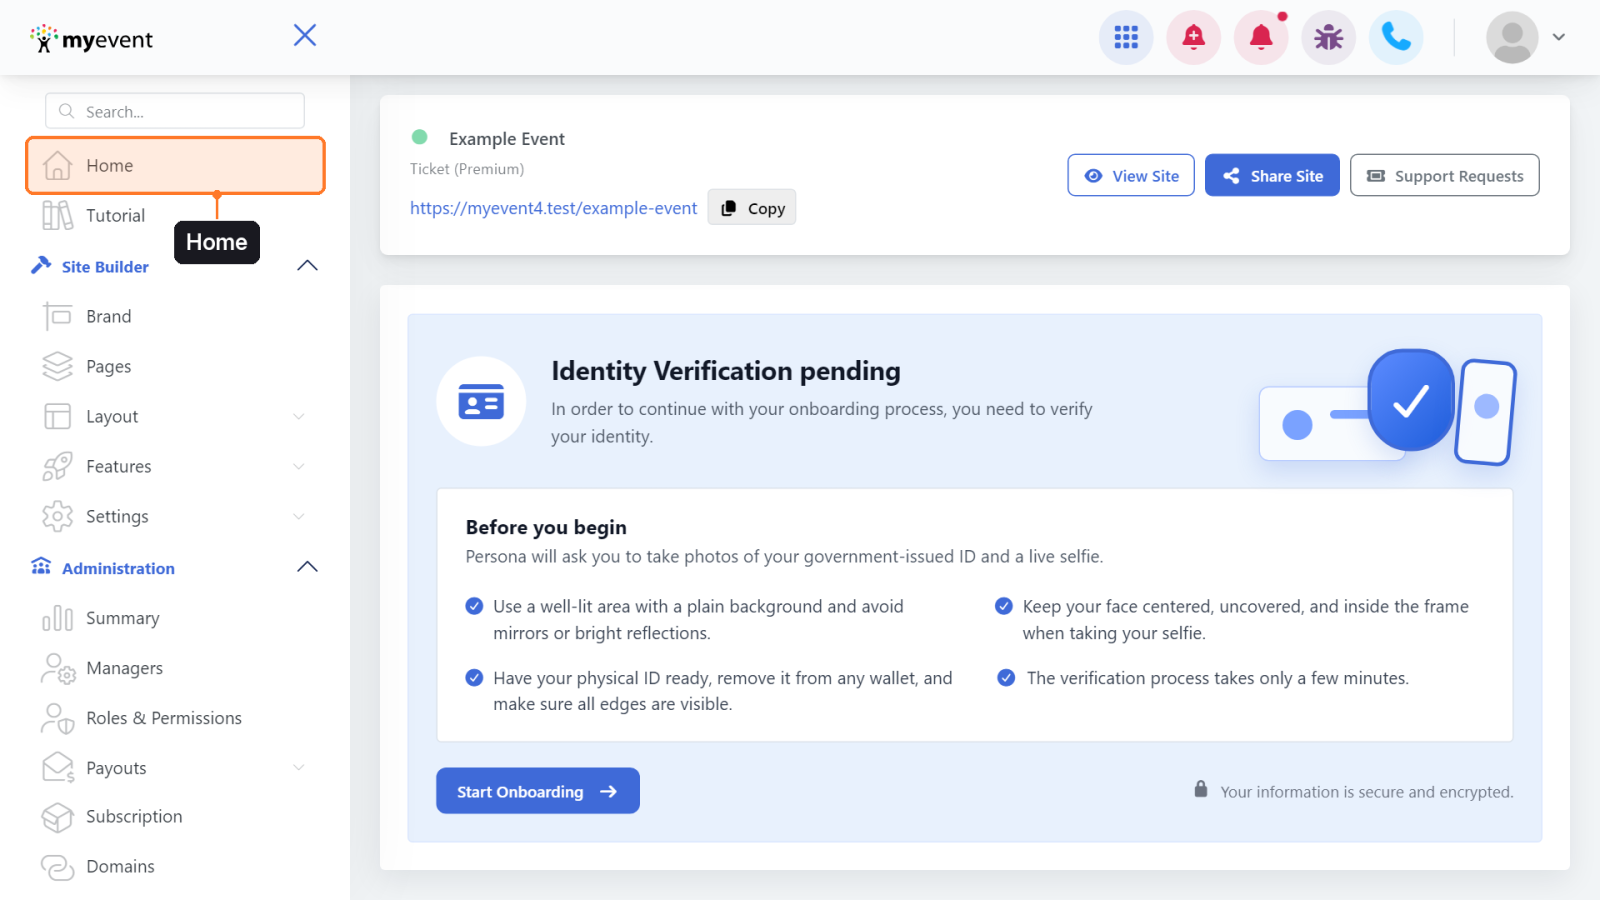Click the bug report icon
The width and height of the screenshot is (1600, 900).
1328,38
